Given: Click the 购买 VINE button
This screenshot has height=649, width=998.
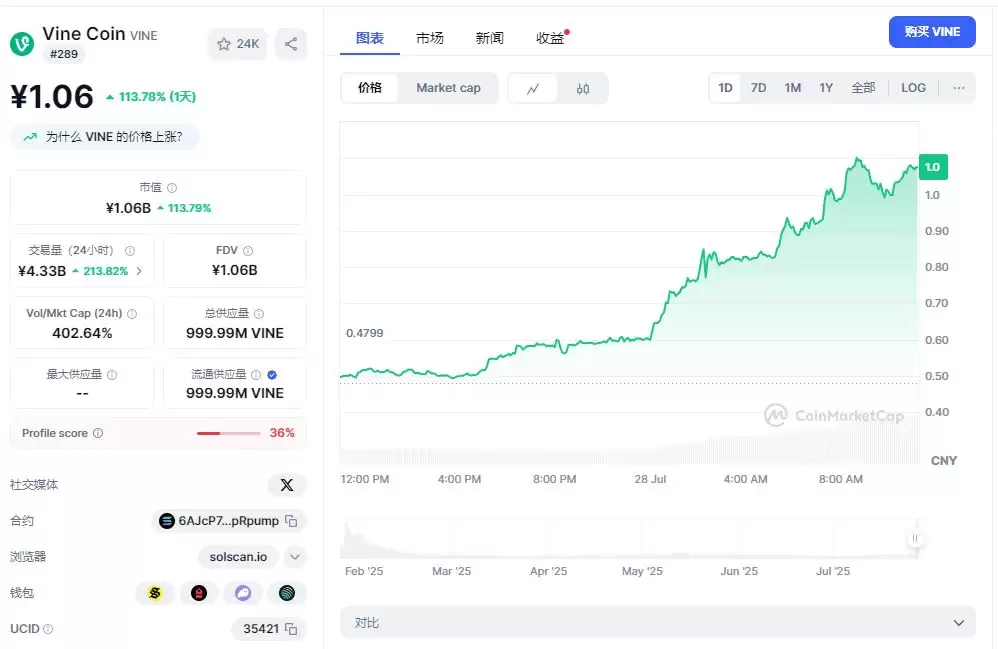Looking at the screenshot, I should (932, 31).
